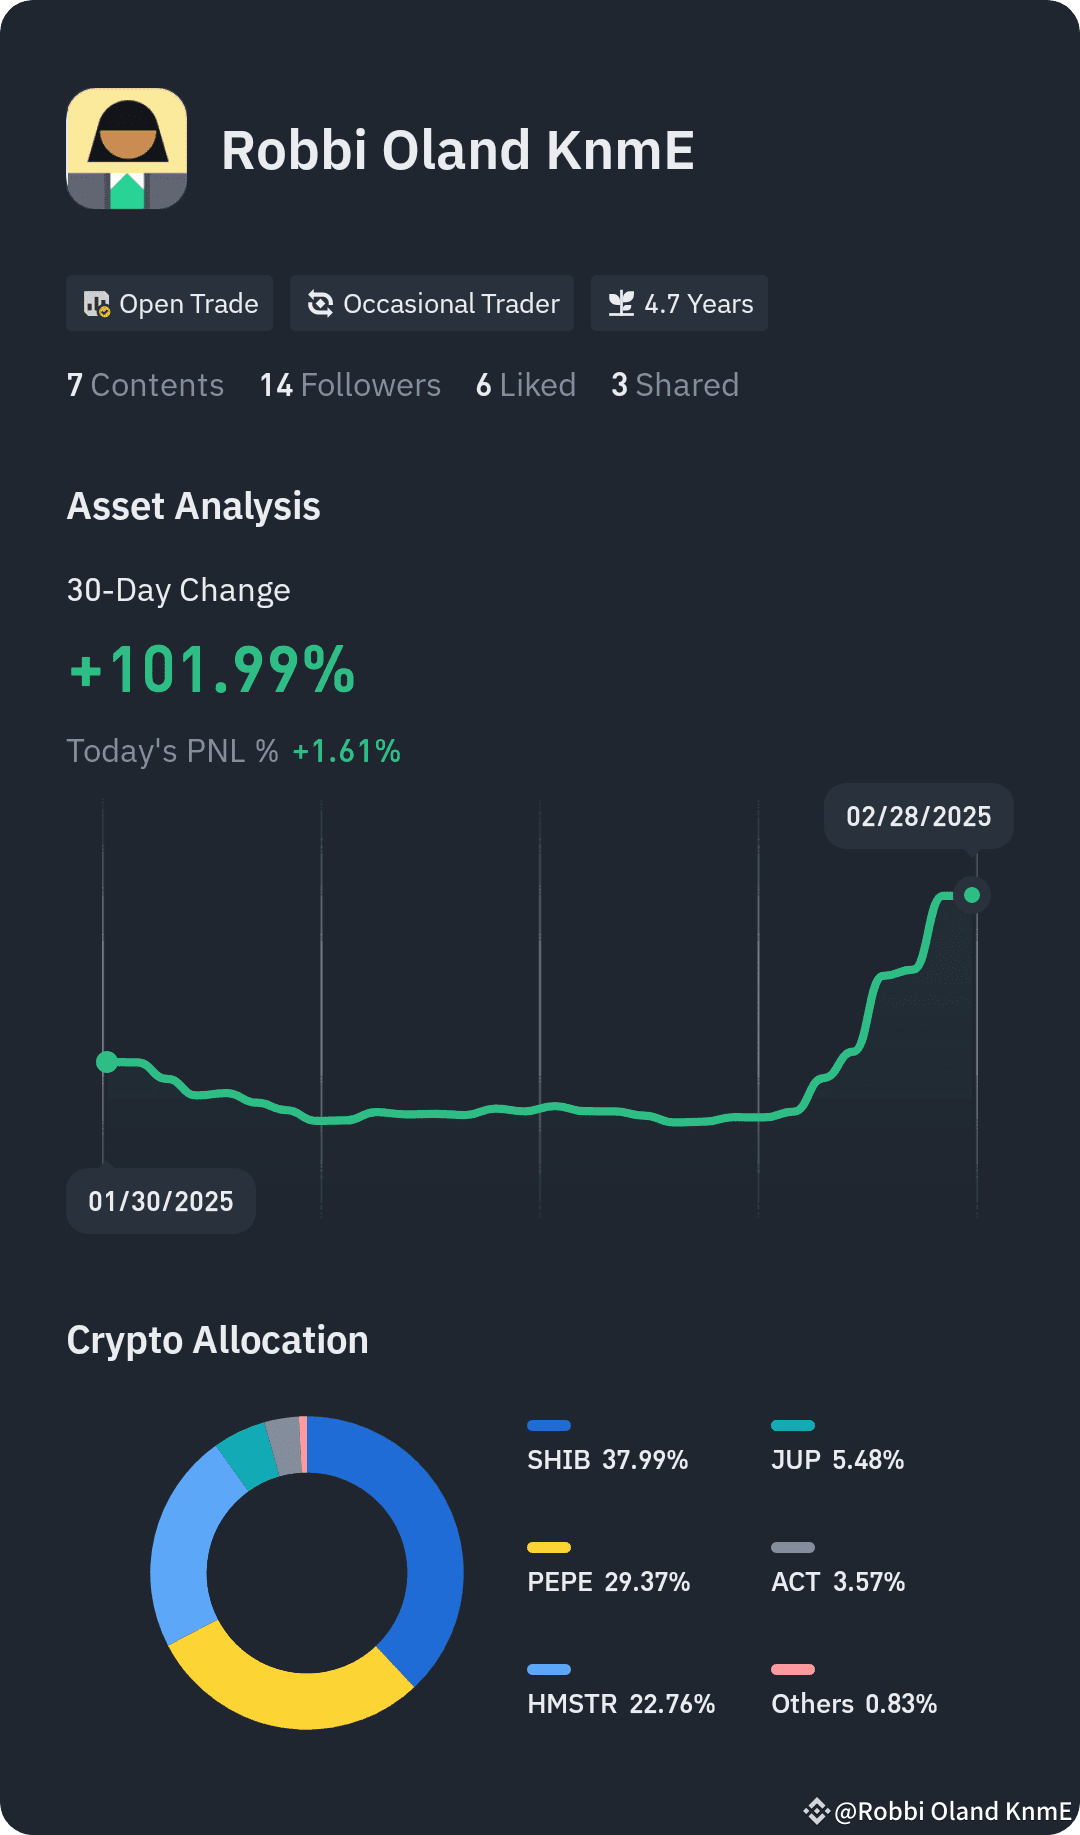
Task: Select the Occasional Trader badge
Action: click(432, 303)
